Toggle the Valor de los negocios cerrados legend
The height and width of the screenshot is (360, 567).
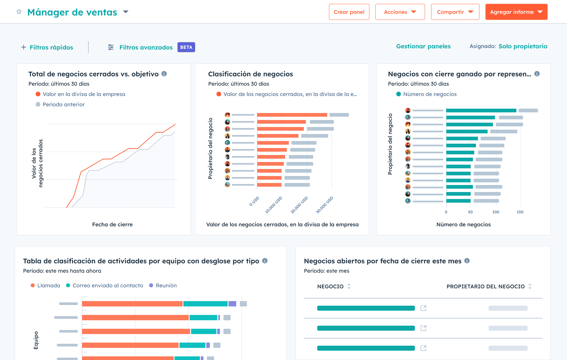286,94
